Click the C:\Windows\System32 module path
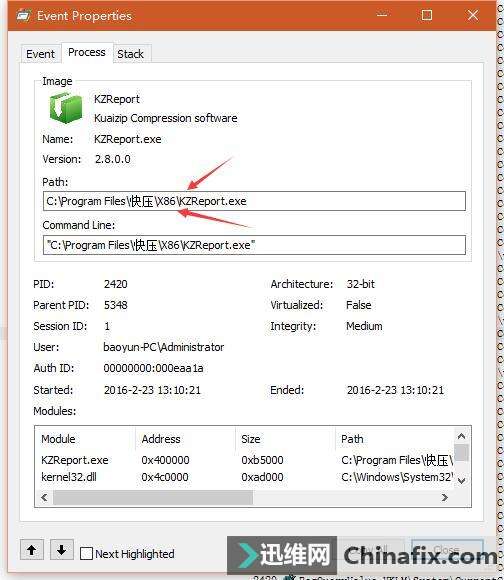Image resolution: width=504 pixels, height=580 pixels. pyautogui.click(x=398, y=477)
